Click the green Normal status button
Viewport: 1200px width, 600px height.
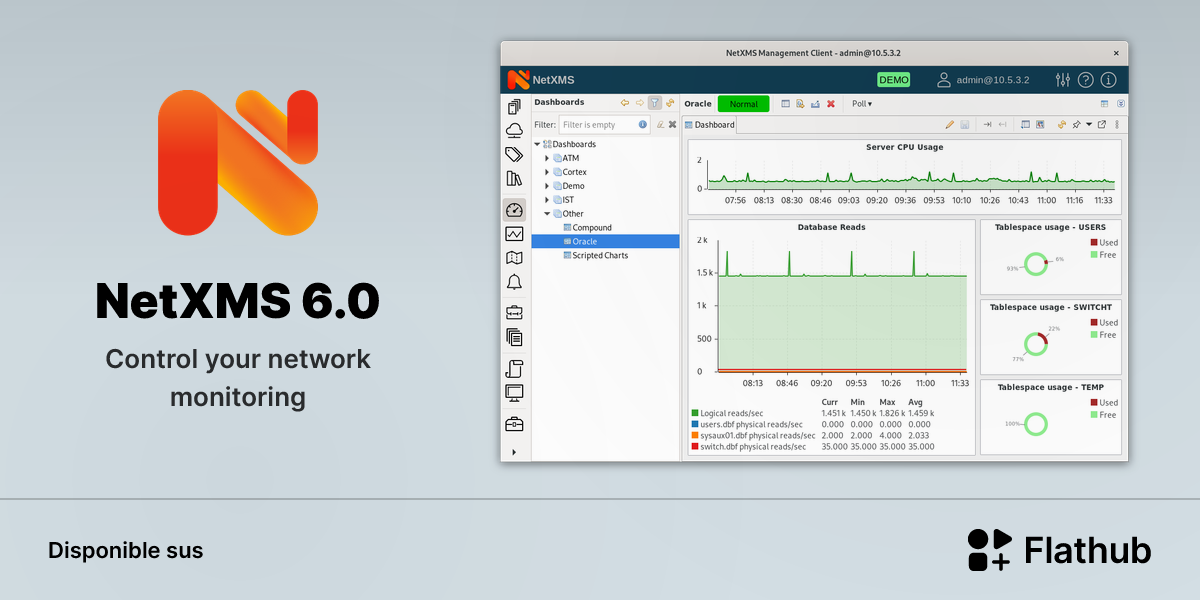[744, 104]
